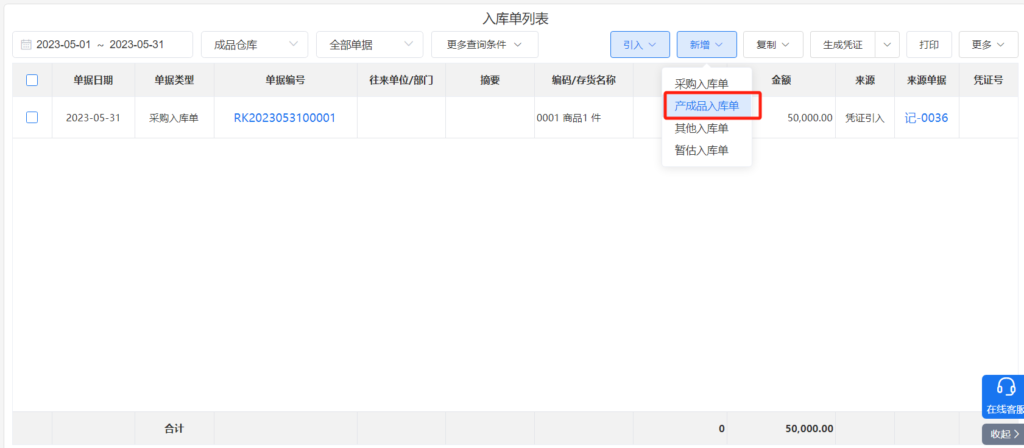
Task: Choose 其他入库单 from the 新增 menu
Action: click(701, 129)
